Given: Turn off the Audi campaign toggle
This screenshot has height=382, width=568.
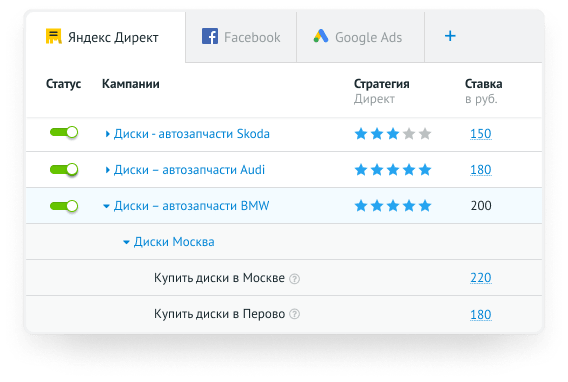Looking at the screenshot, I should coord(64,169).
